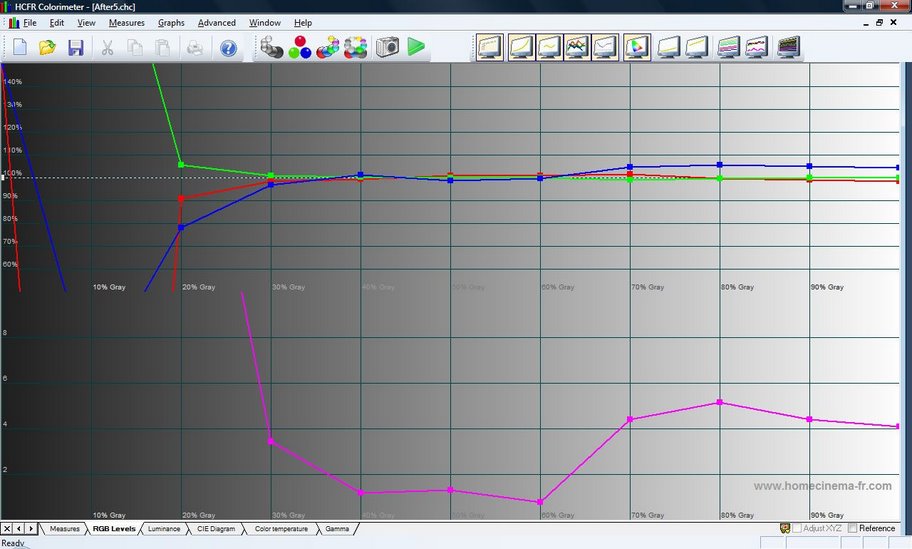The width and height of the screenshot is (912, 549).
Task: Click the Copy icon in the toolbar
Action: click(x=135, y=47)
